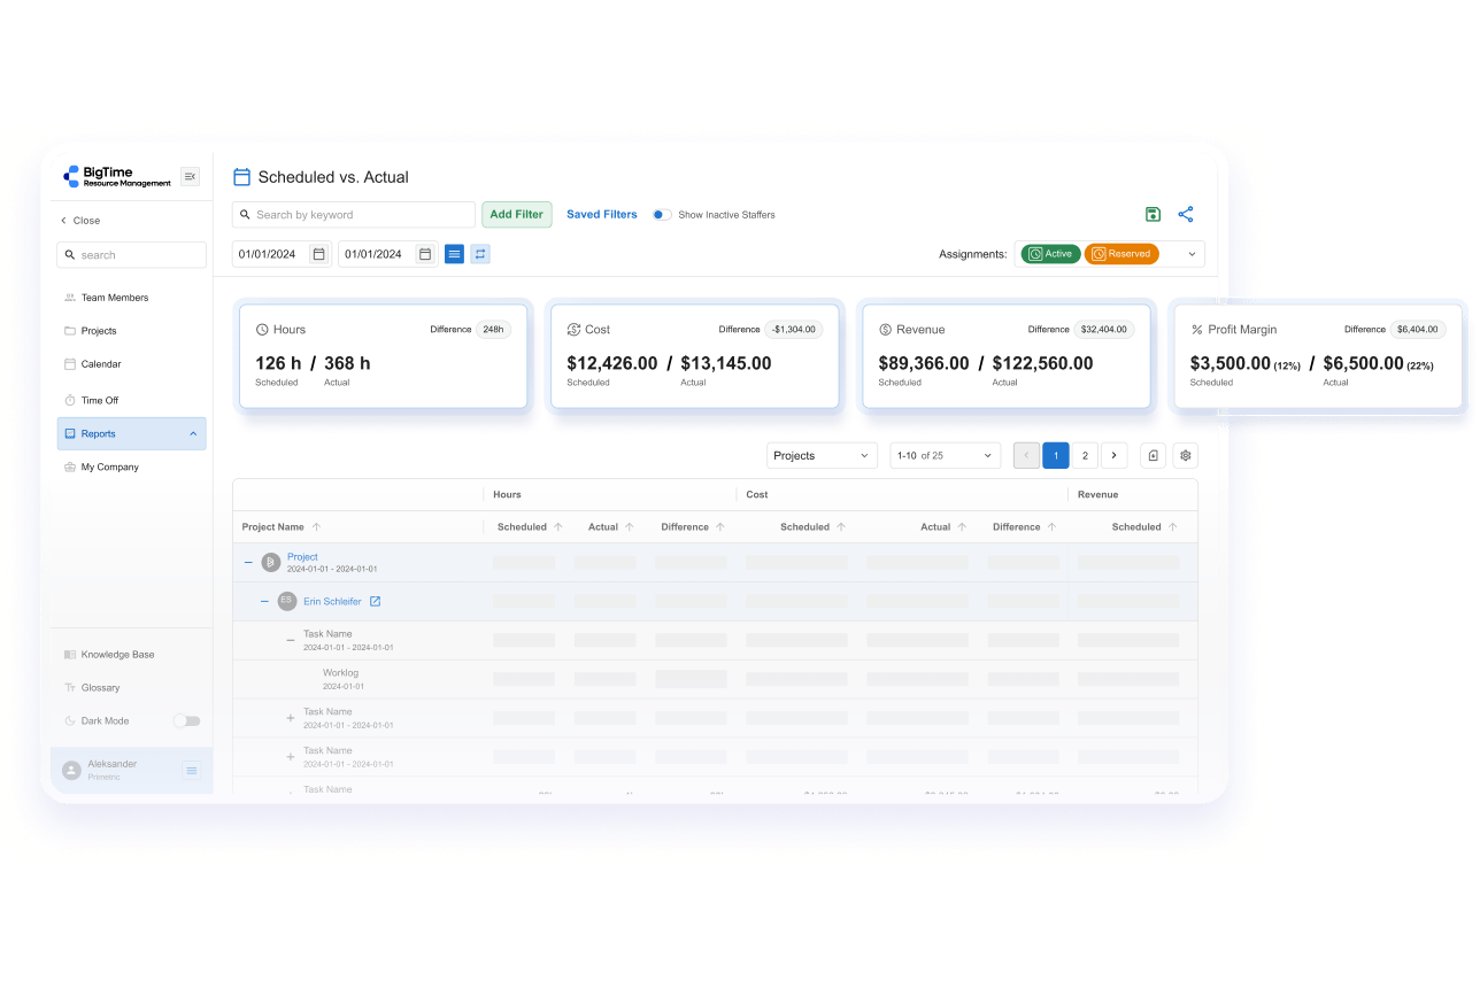The image size is (1480, 987).
Task: Open Erin Schleifer's external link icon
Action: [375, 601]
